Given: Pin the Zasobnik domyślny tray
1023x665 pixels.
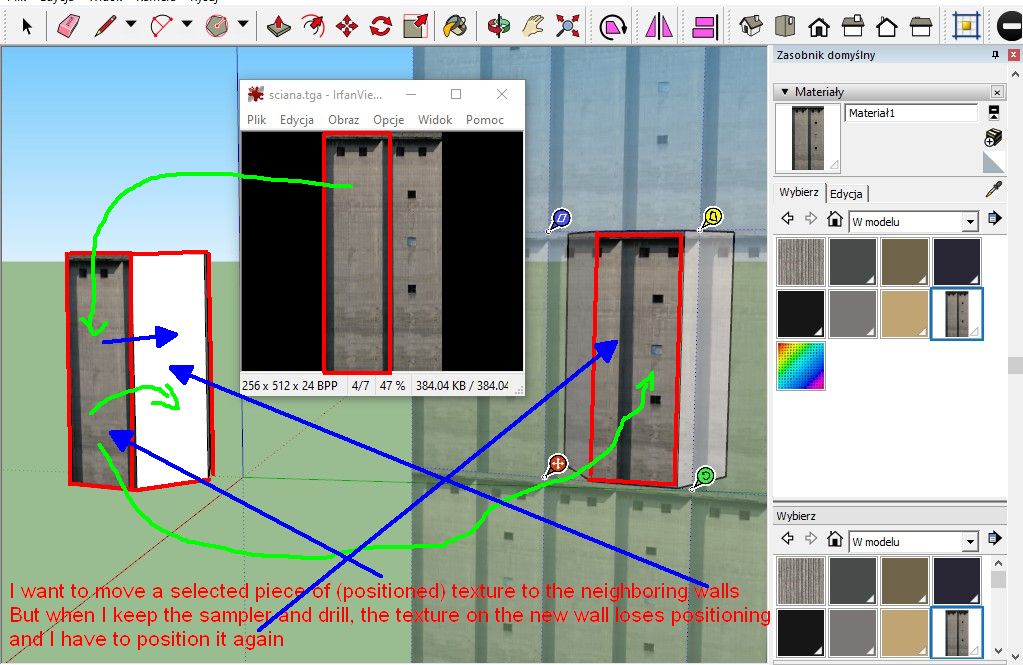Looking at the screenshot, I should pyautogui.click(x=995, y=55).
